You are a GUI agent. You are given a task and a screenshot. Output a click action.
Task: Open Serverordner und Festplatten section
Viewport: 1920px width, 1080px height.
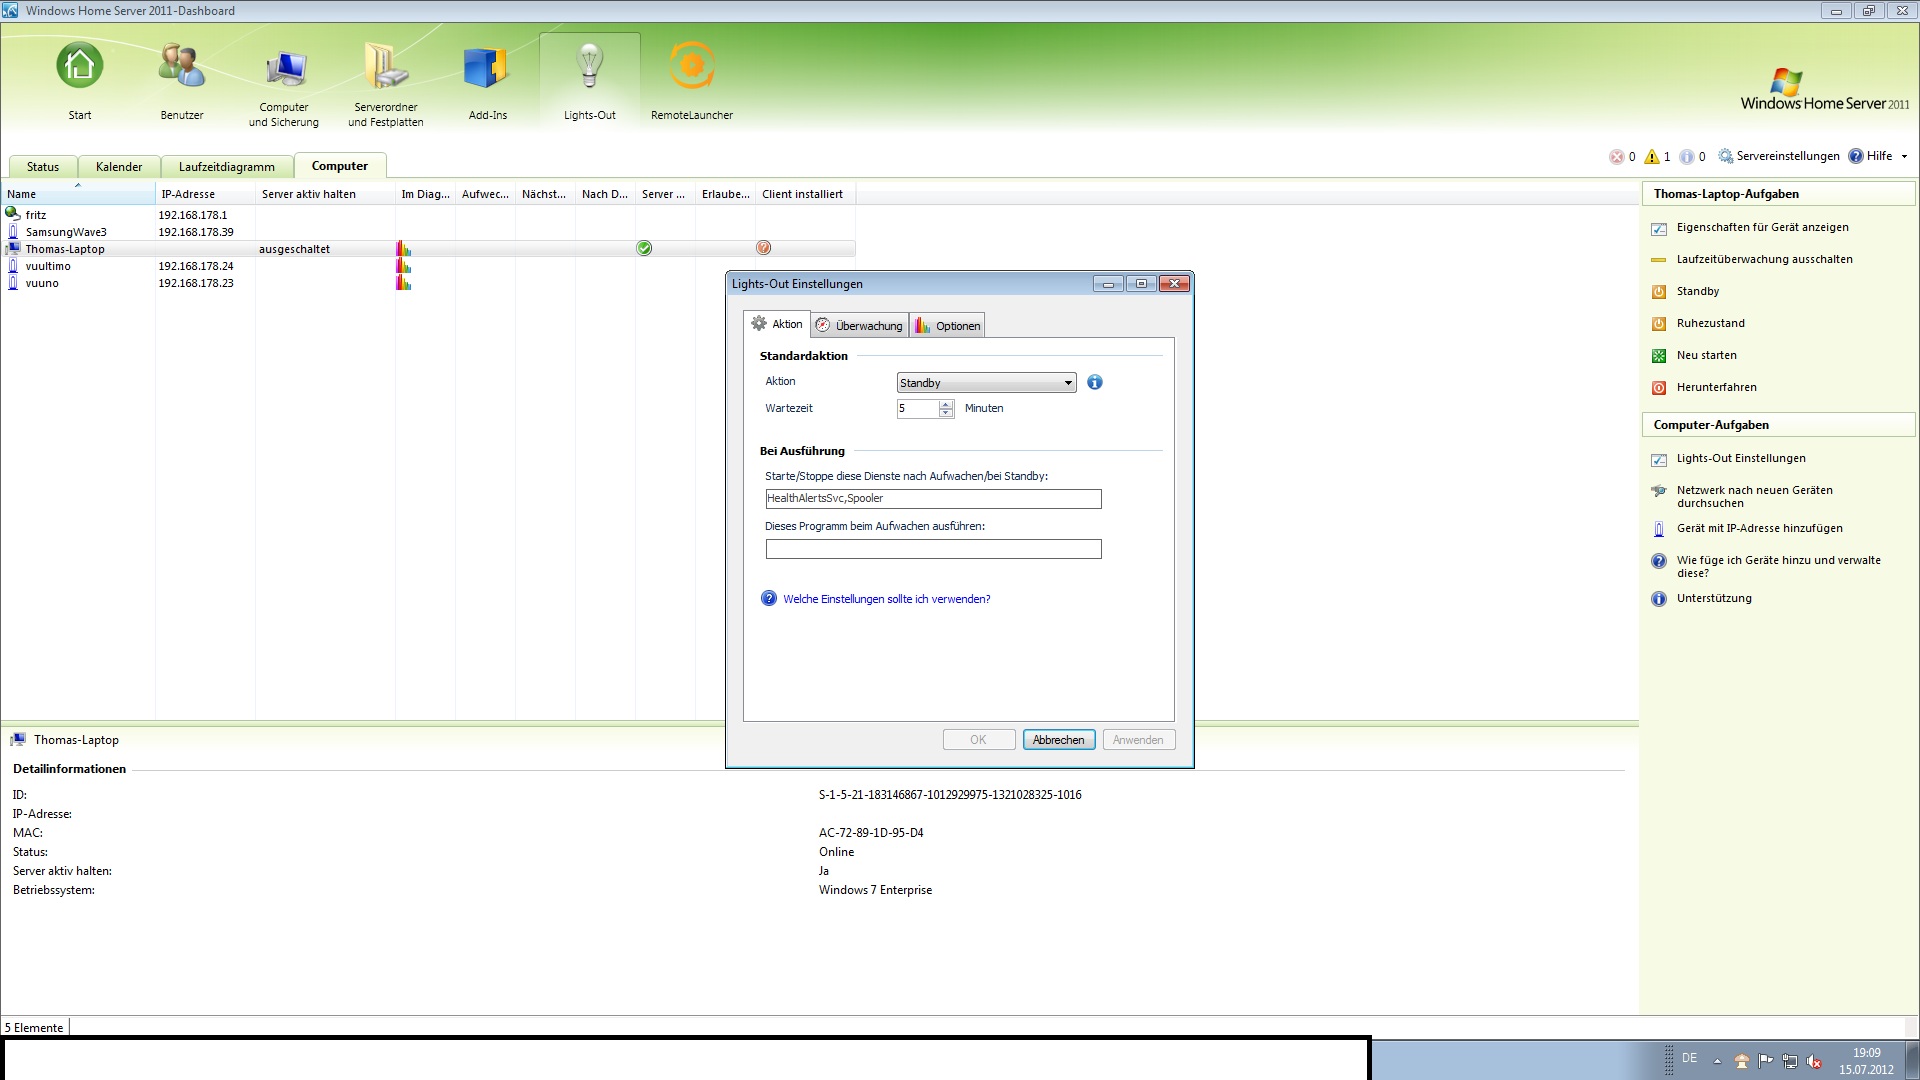[x=386, y=67]
